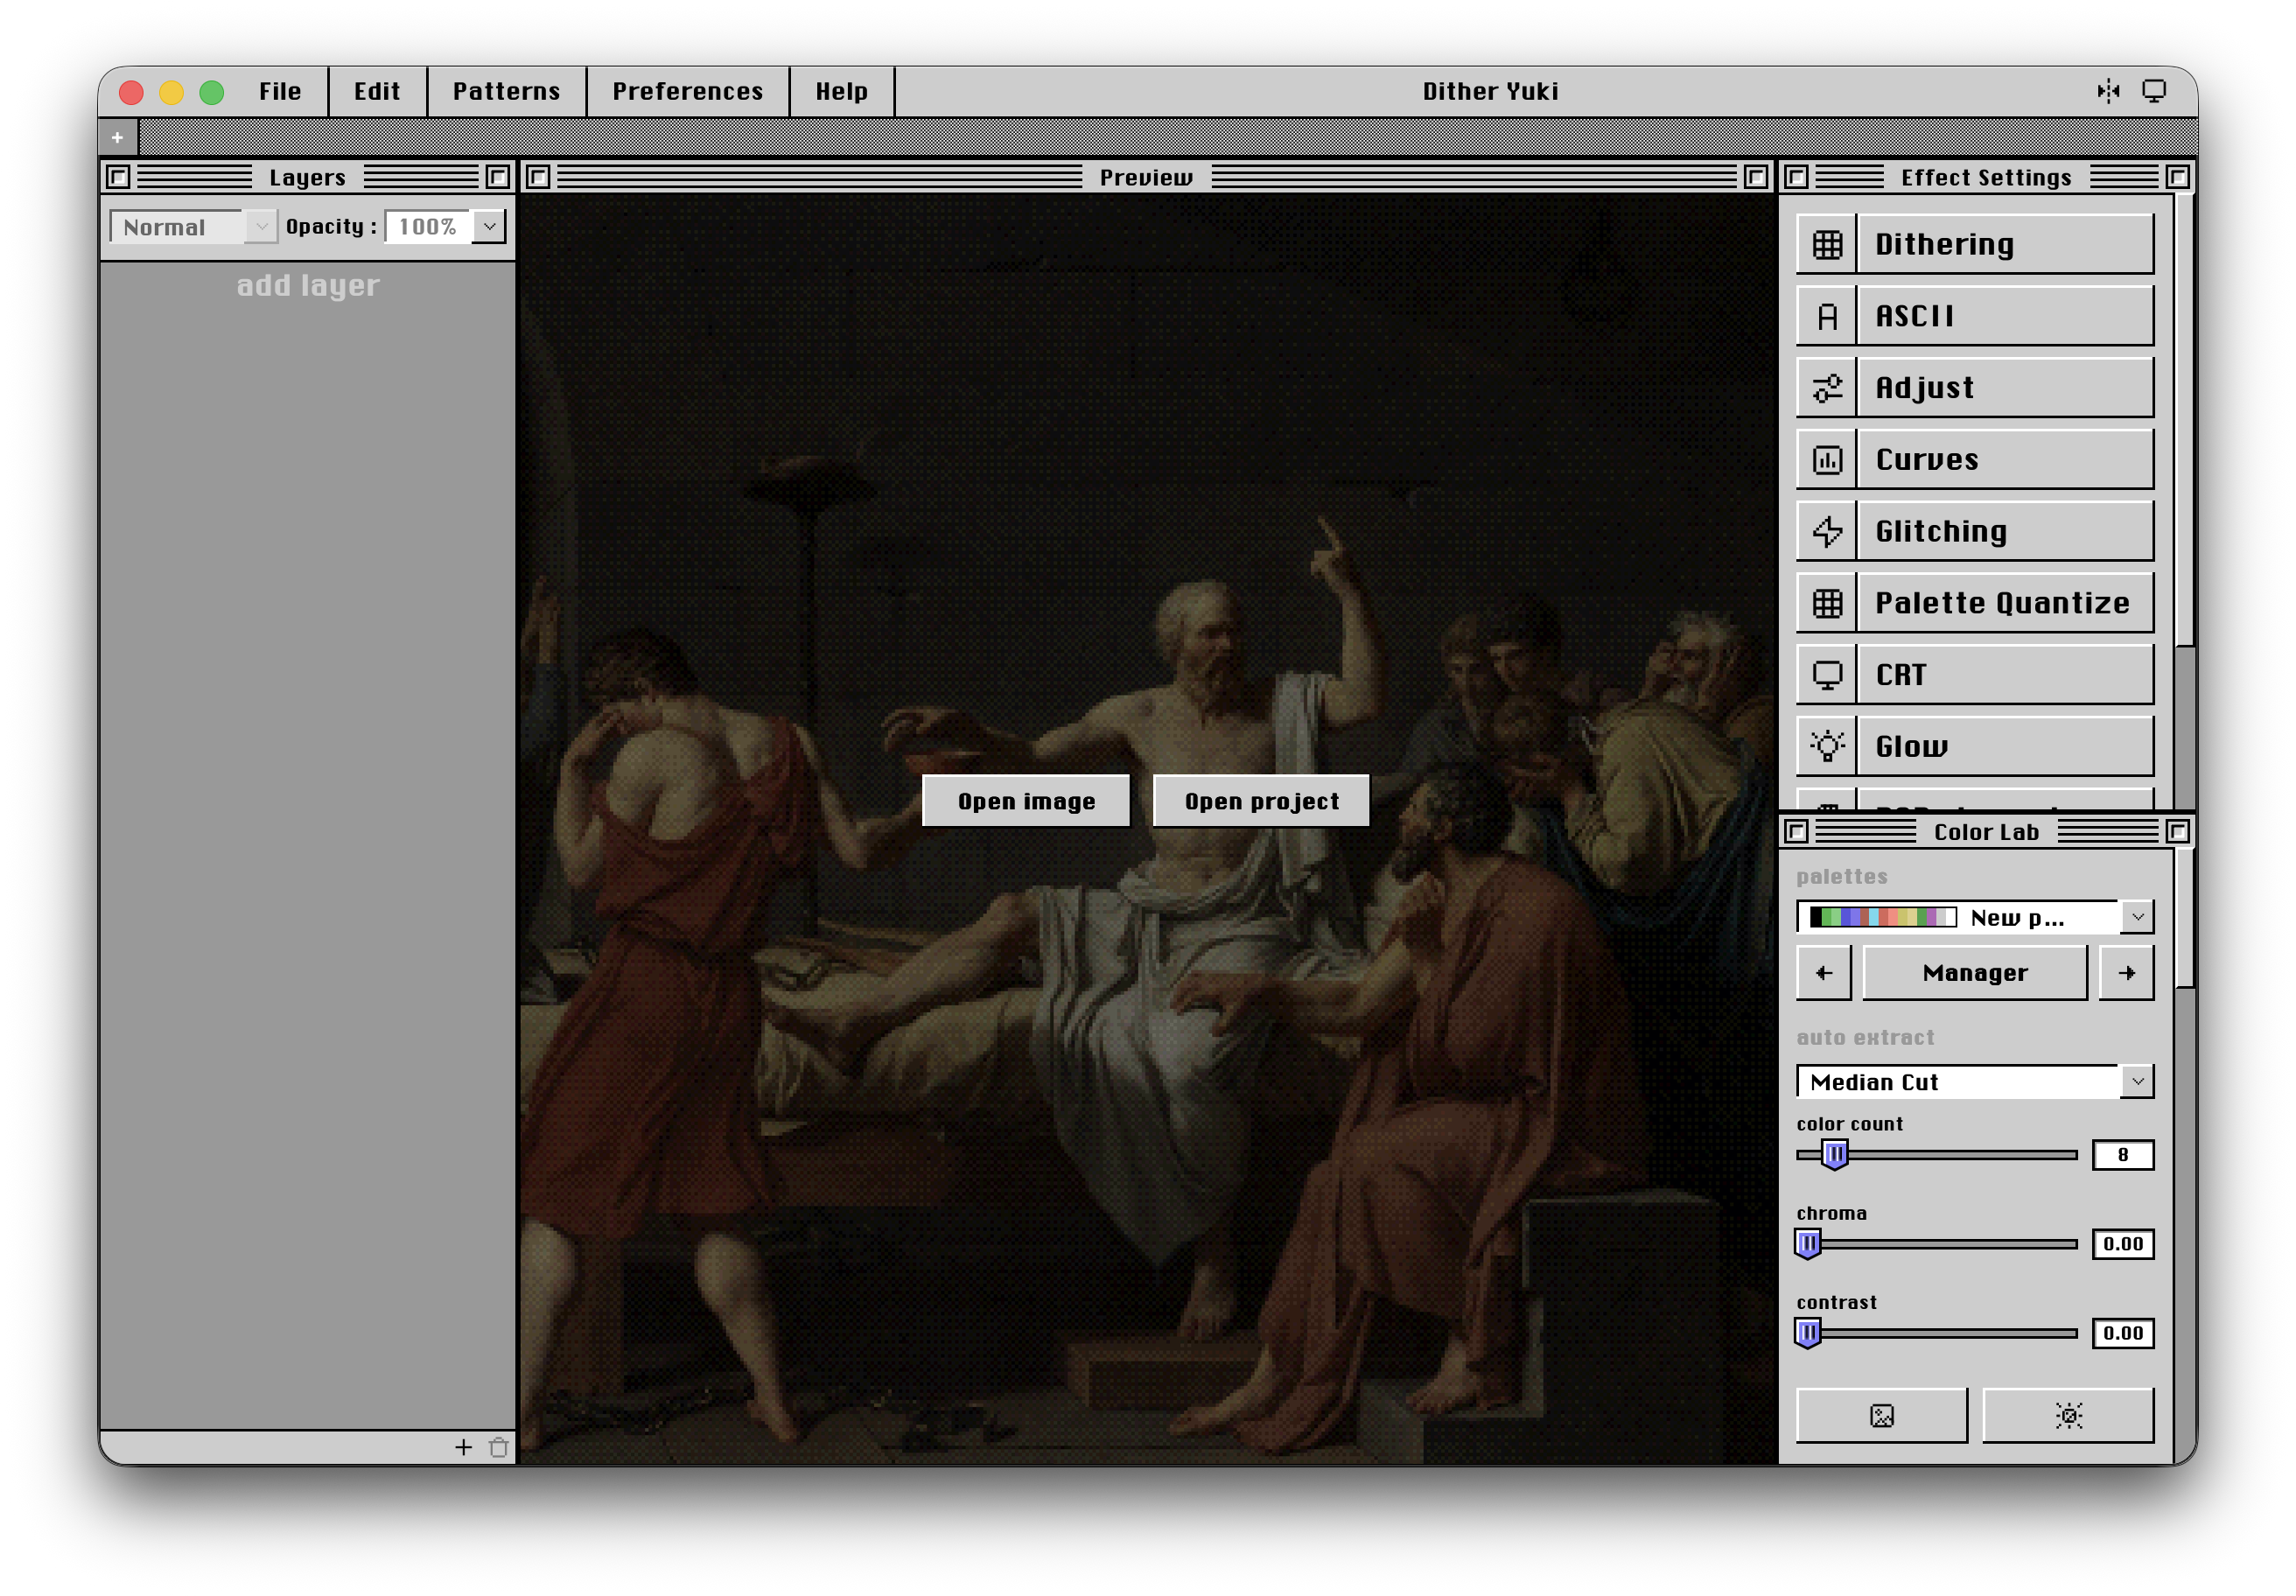This screenshot has height=1596, width=2296.
Task: Select the ASCII effect button
Action: [x=1975, y=316]
